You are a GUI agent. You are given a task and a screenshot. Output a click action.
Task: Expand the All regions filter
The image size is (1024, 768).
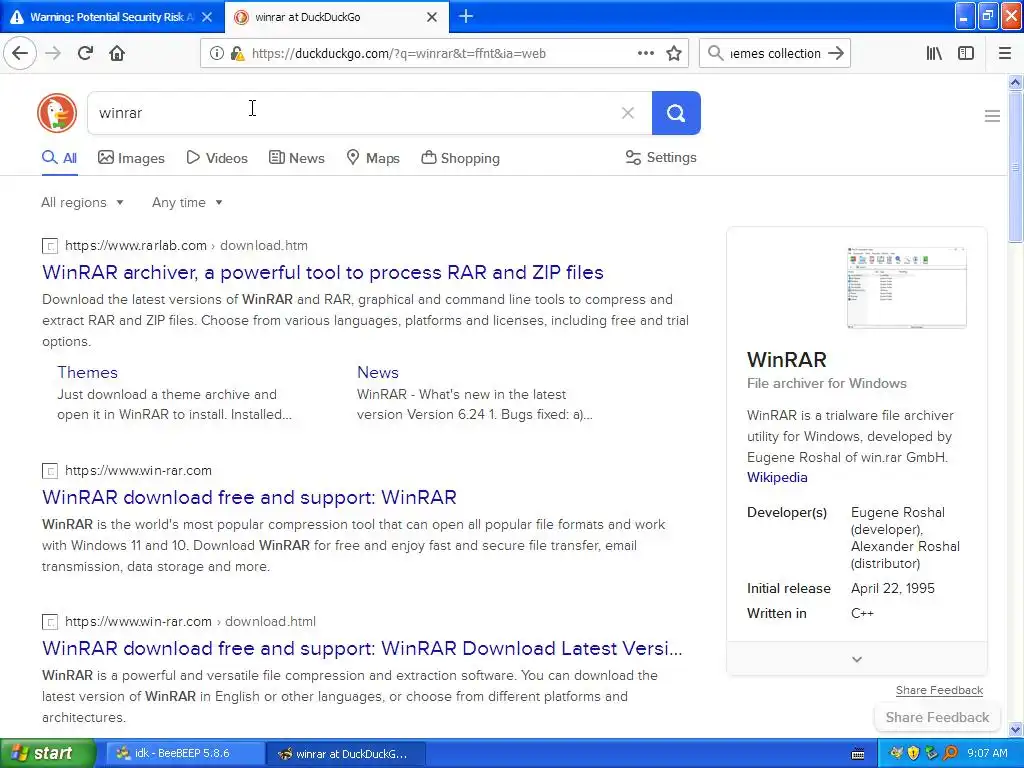click(82, 202)
